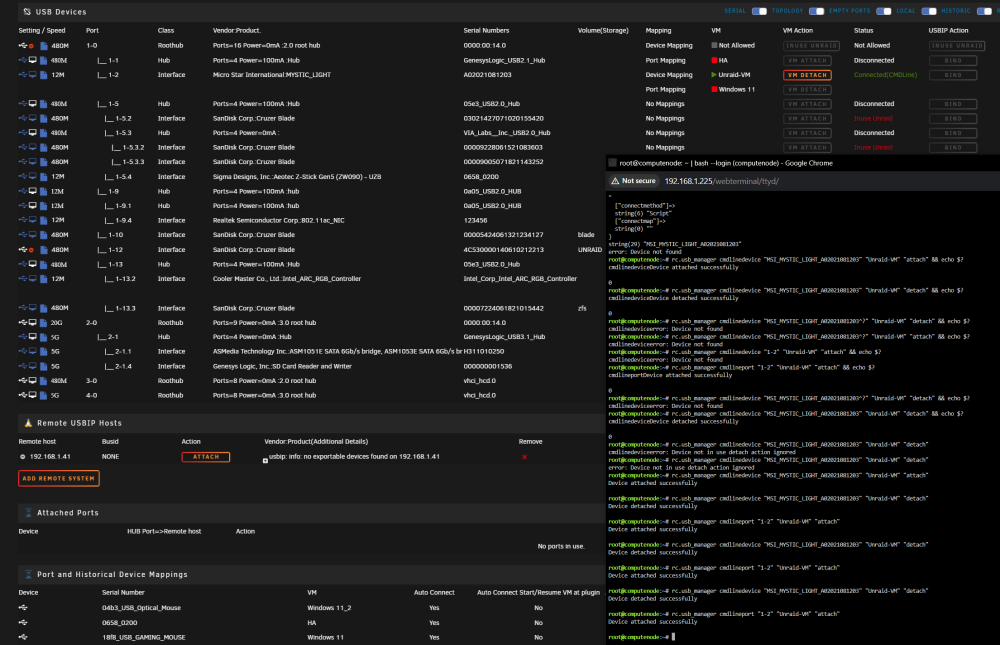Image resolution: width=1000 pixels, height=645 pixels.
Task: Expand the usbip info details for 192.168.1.41
Action: [265, 461]
